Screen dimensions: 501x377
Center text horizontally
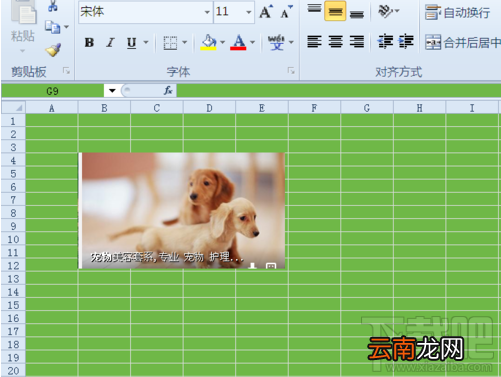pyautogui.click(x=335, y=42)
